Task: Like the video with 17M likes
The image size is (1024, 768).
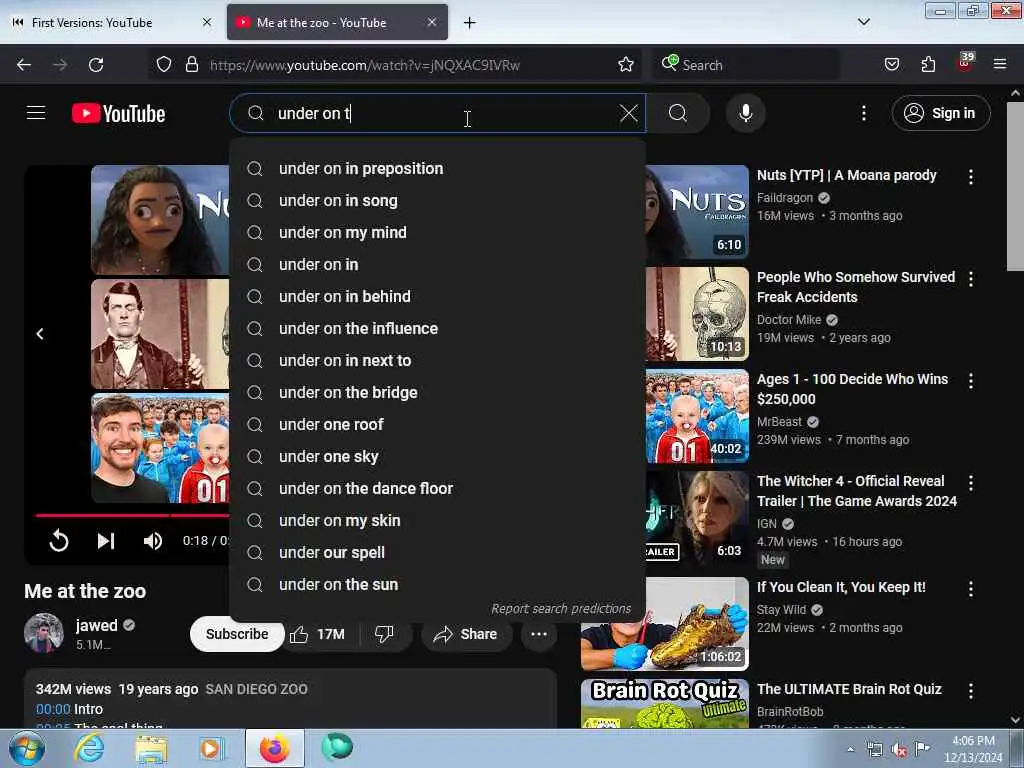Action: [317, 634]
